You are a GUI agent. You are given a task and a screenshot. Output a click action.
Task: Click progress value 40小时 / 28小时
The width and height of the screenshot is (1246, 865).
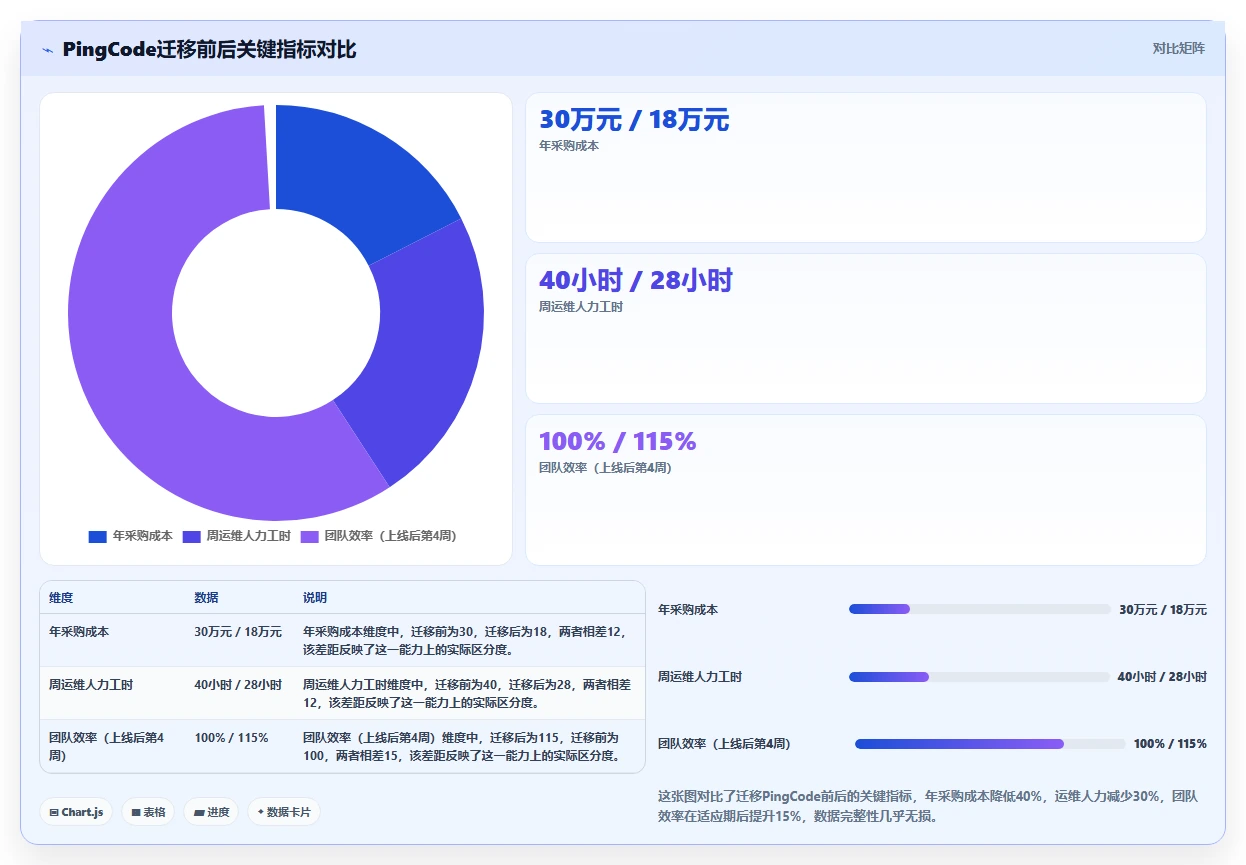1162,677
